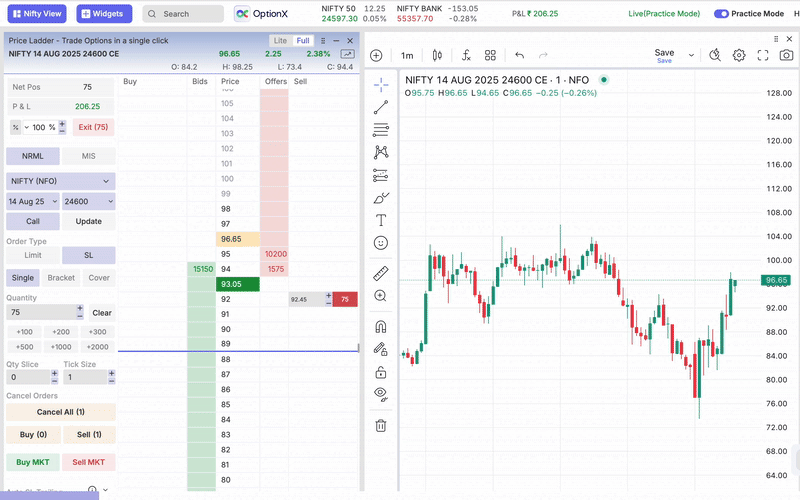
Task: Click the trash icon to remove drawings
Action: (380, 425)
